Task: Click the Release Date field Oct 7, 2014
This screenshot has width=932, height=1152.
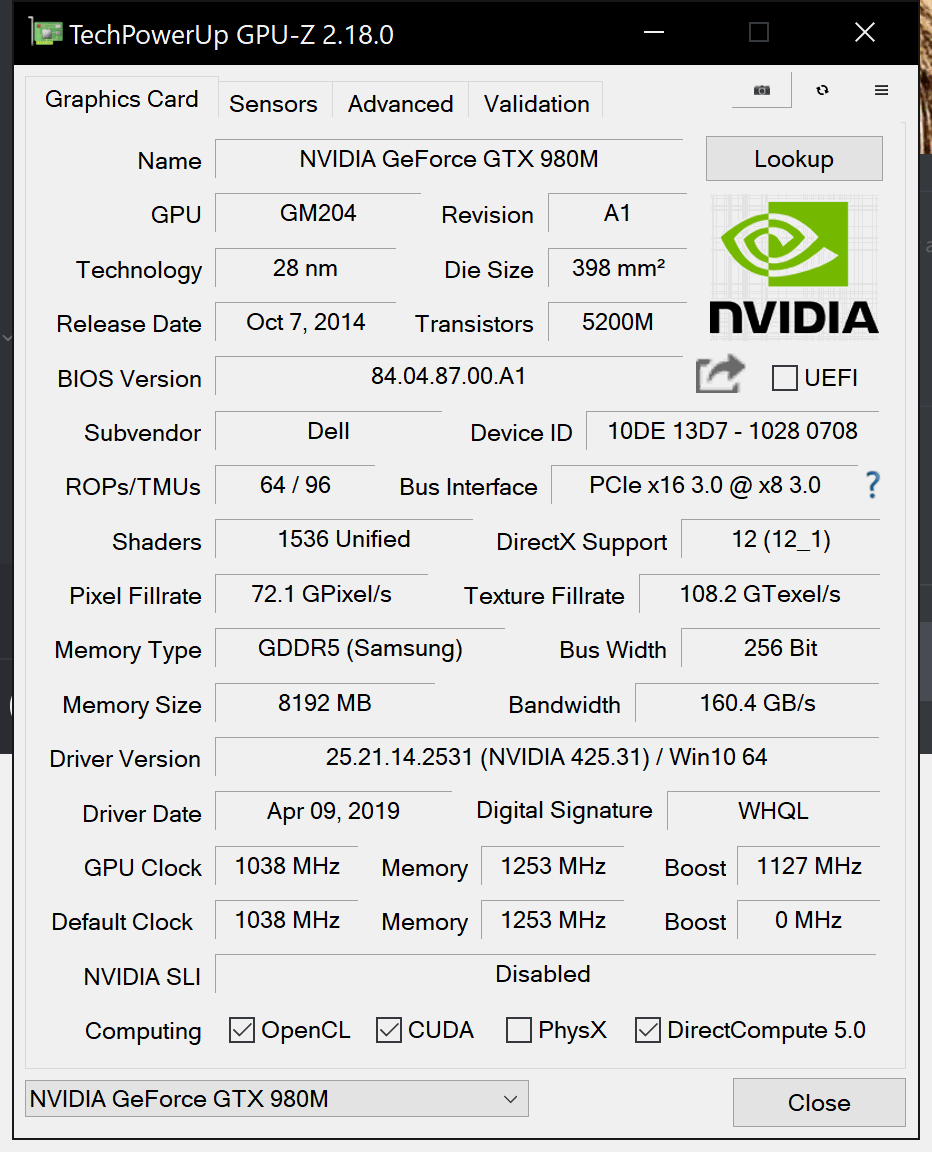Action: tap(306, 322)
